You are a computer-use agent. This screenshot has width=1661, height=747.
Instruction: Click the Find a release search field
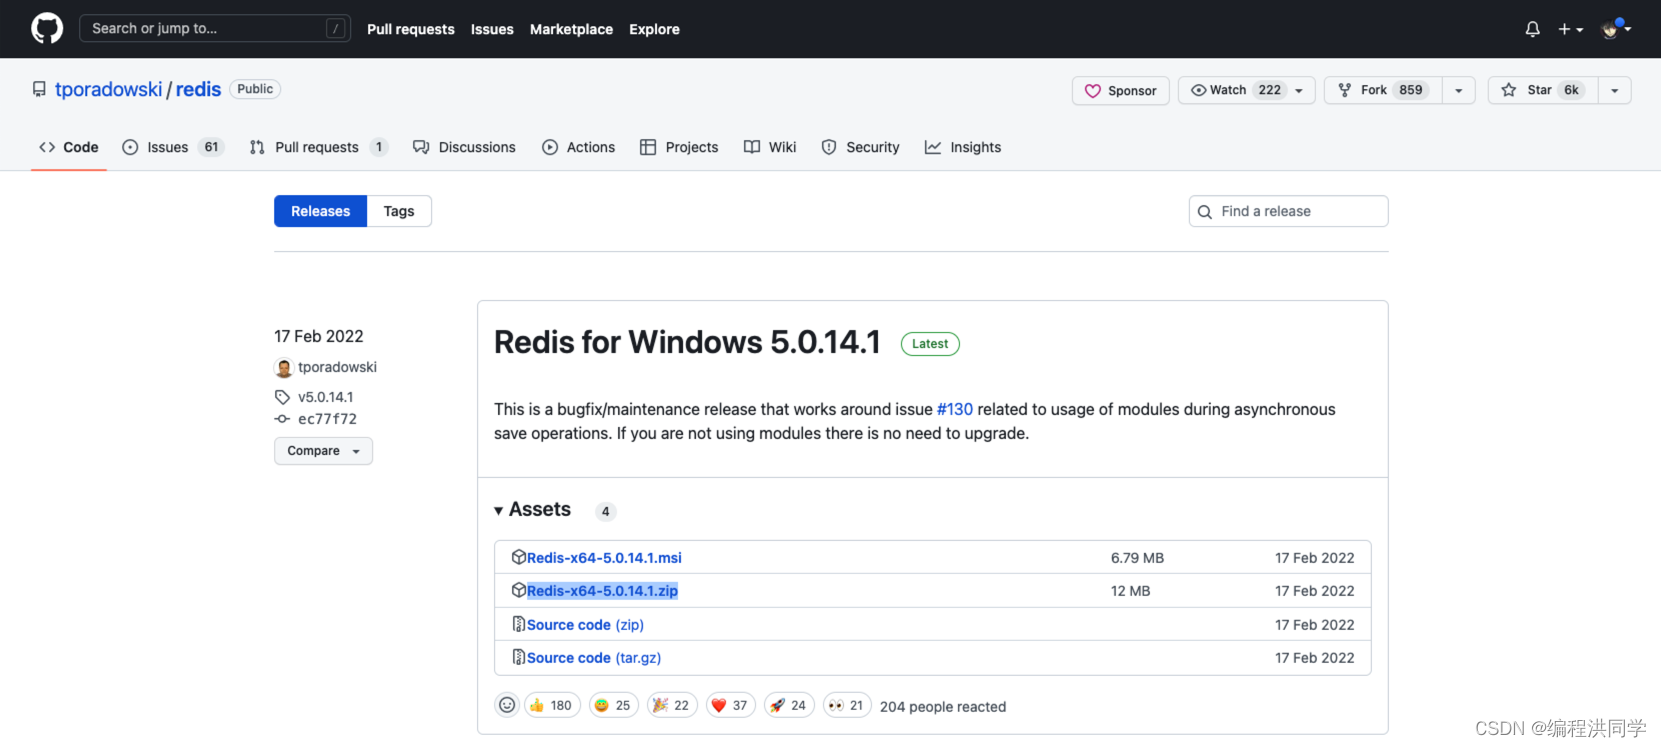click(1288, 211)
